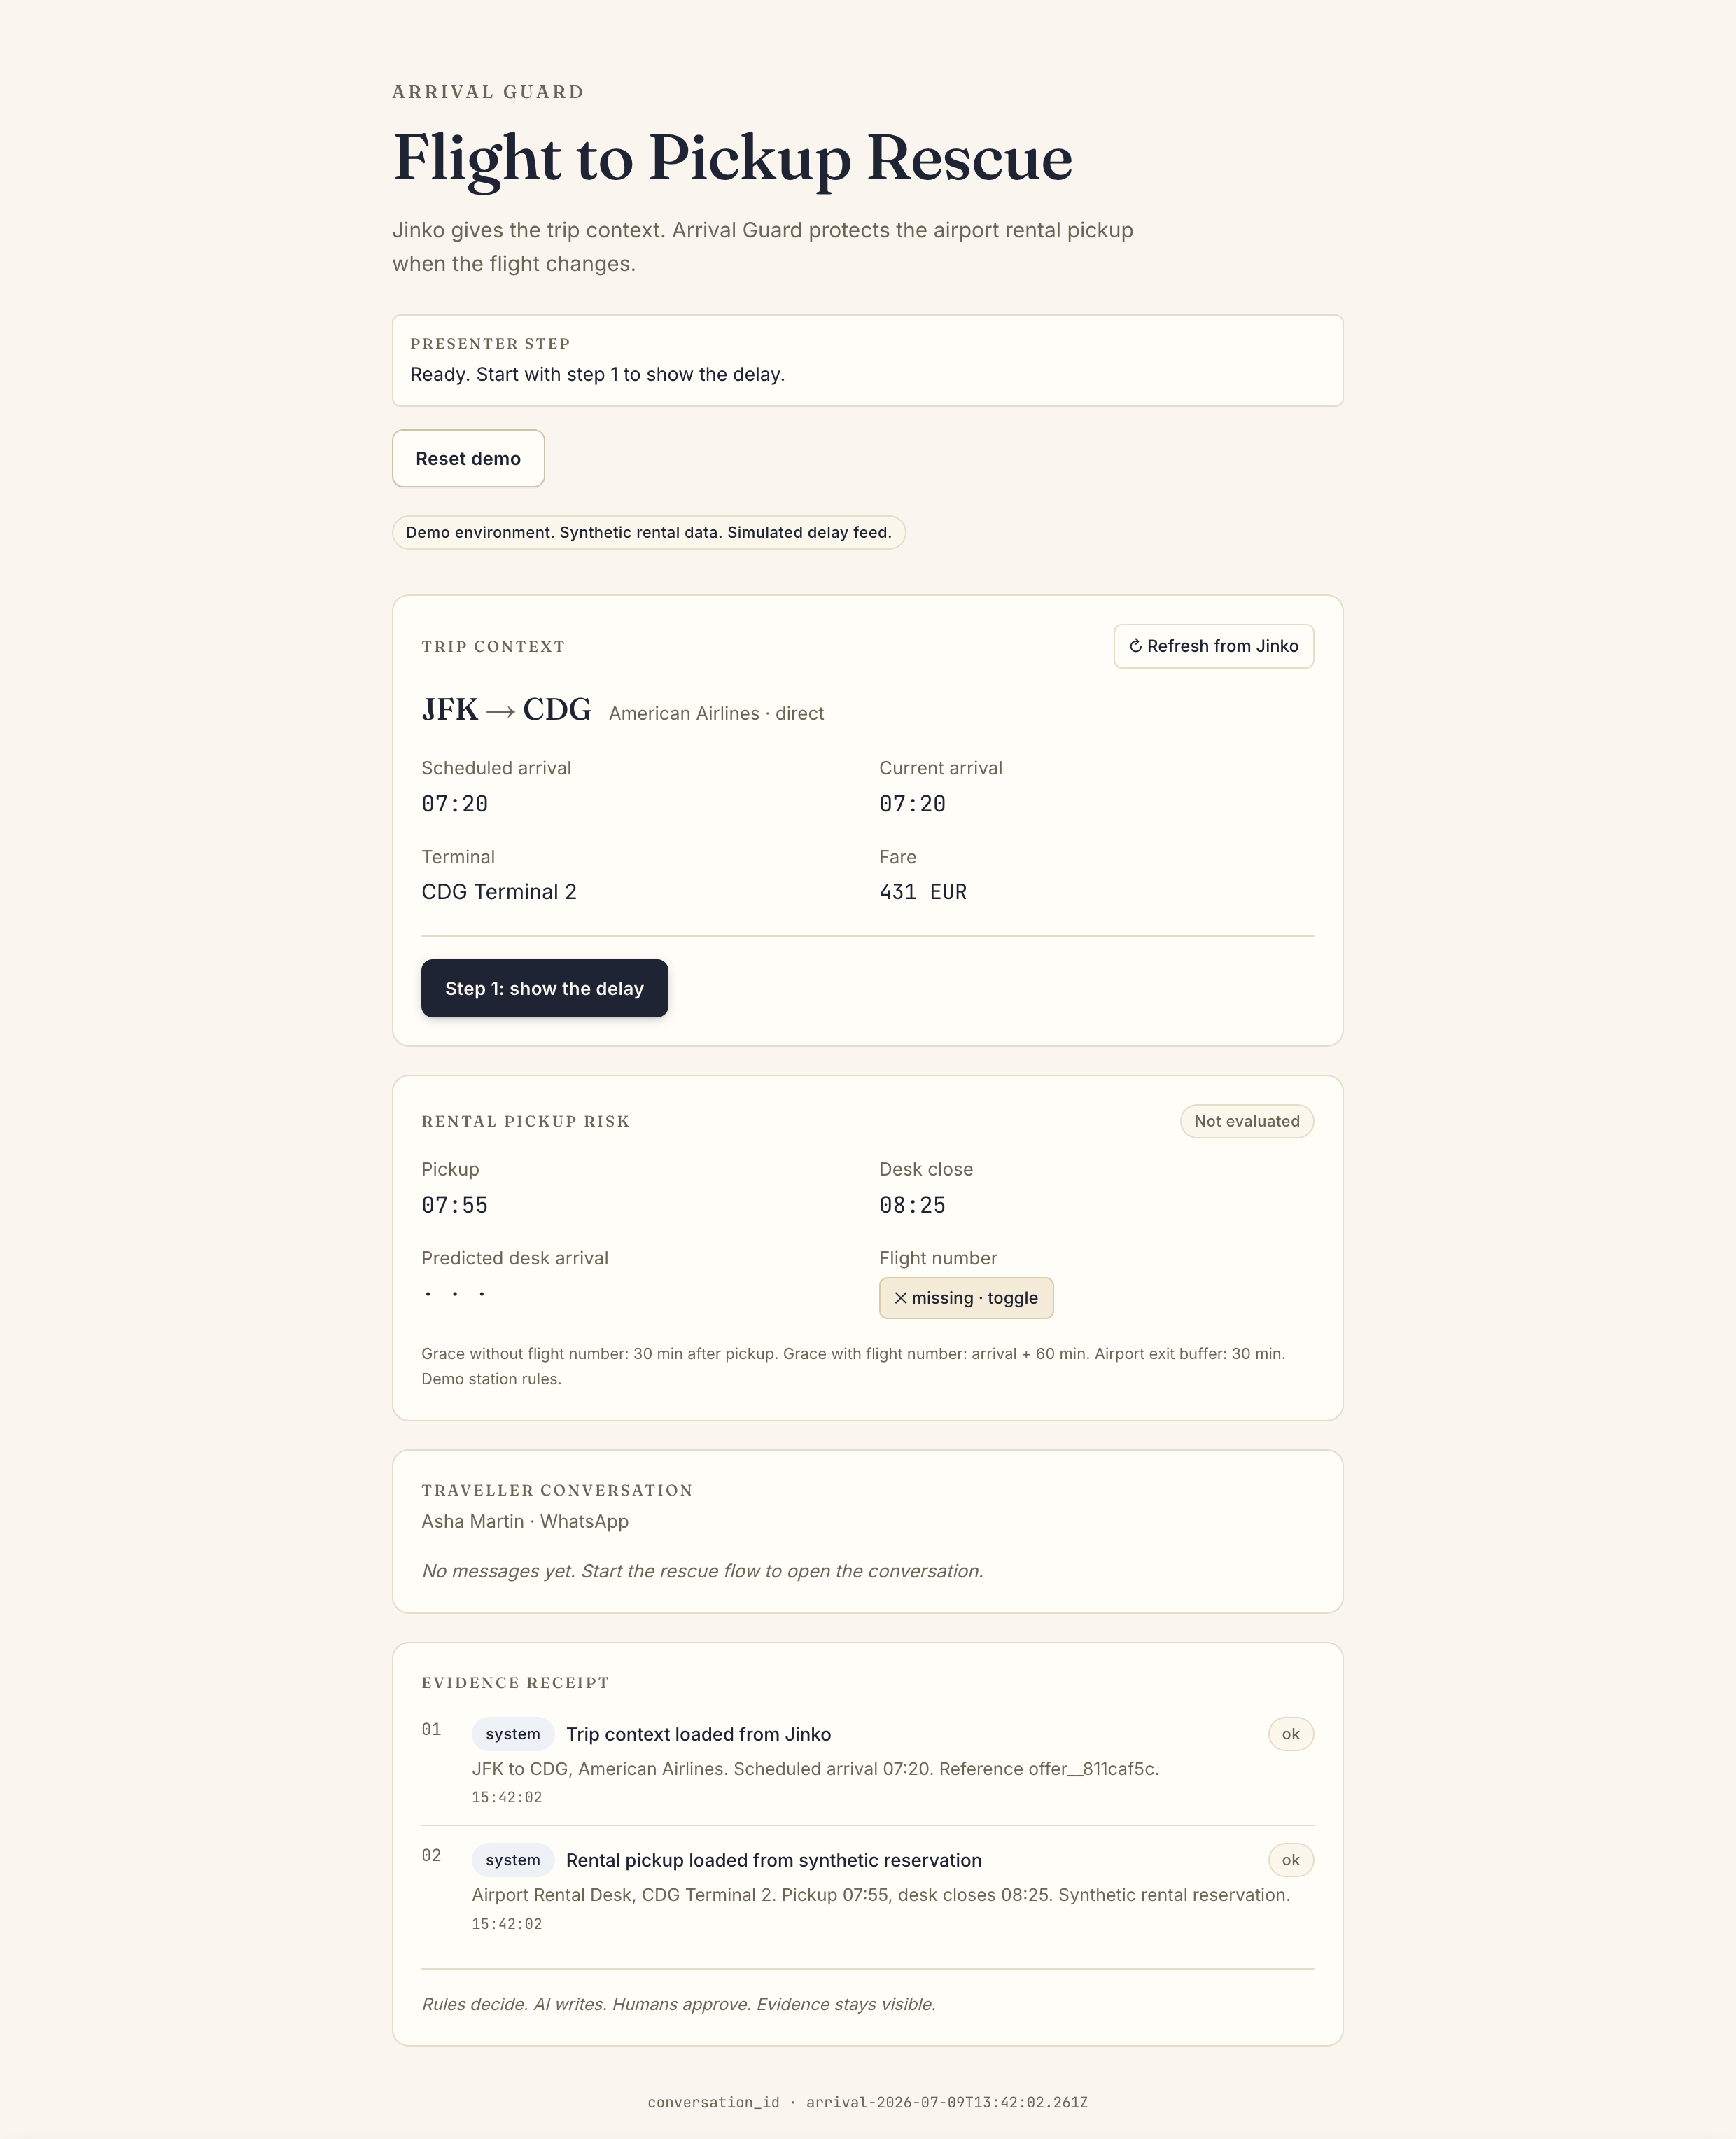Click the JFK → CDG route heading

[506, 710]
